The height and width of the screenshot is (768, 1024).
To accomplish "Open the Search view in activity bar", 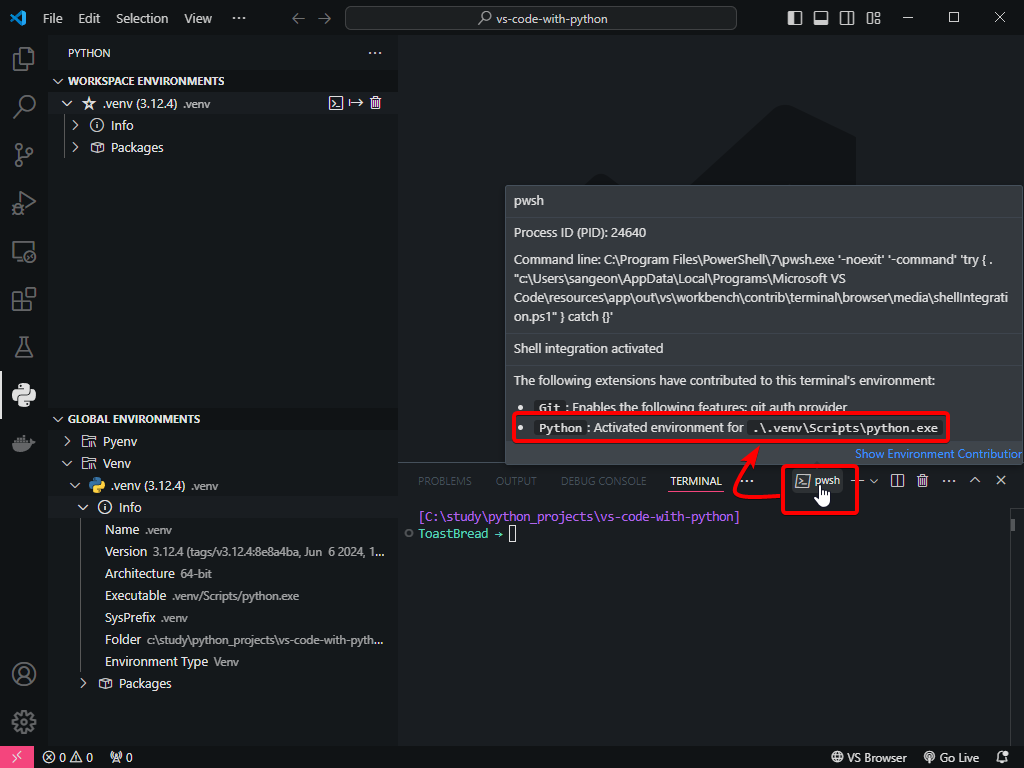I will pyautogui.click(x=24, y=106).
